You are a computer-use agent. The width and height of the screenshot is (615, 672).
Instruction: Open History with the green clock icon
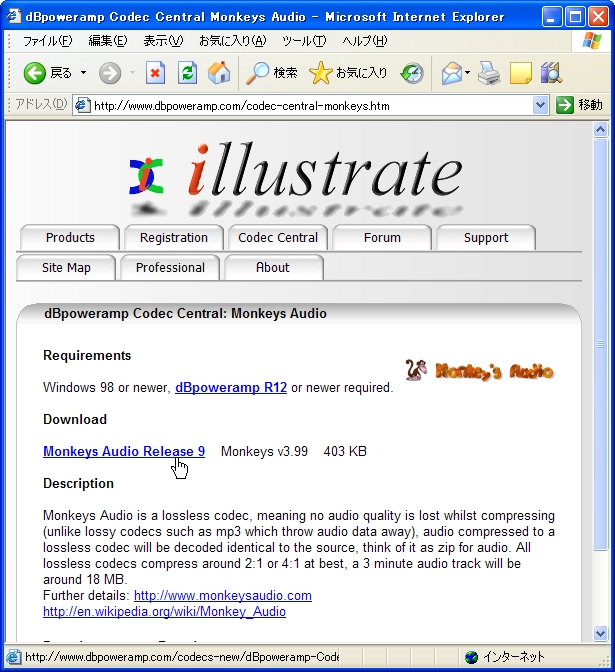pyautogui.click(x=412, y=73)
